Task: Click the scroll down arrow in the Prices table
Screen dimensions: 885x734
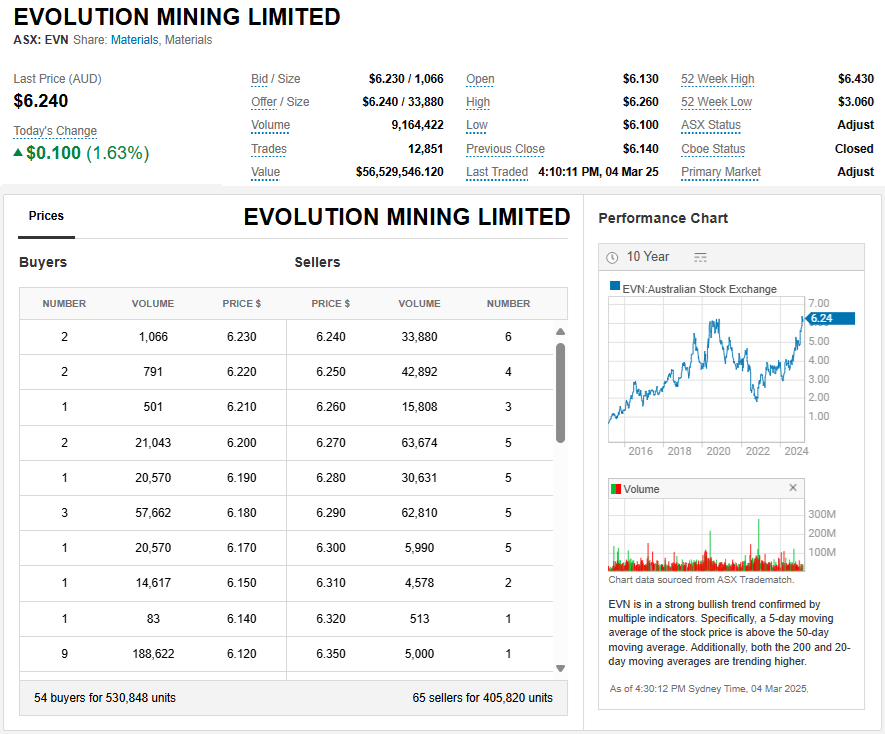Action: 560,668
